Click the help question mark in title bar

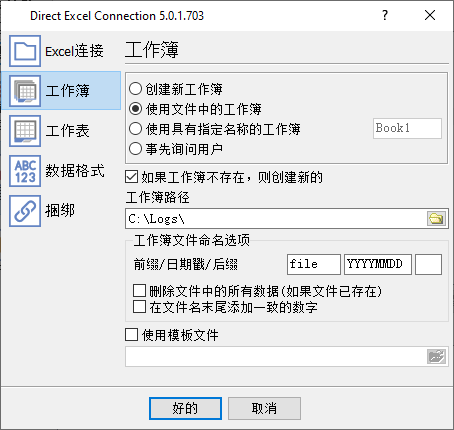pyautogui.click(x=385, y=15)
